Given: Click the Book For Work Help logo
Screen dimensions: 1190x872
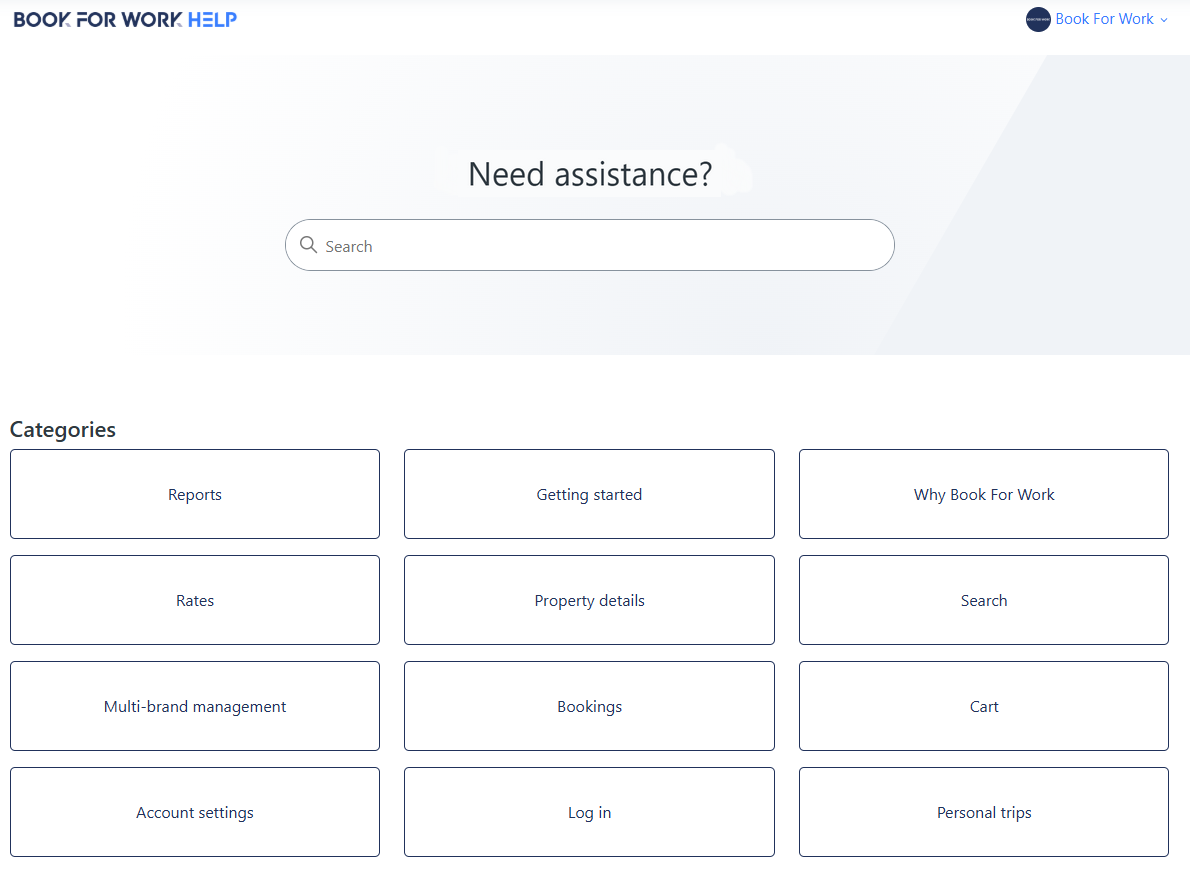Looking at the screenshot, I should (125, 20).
